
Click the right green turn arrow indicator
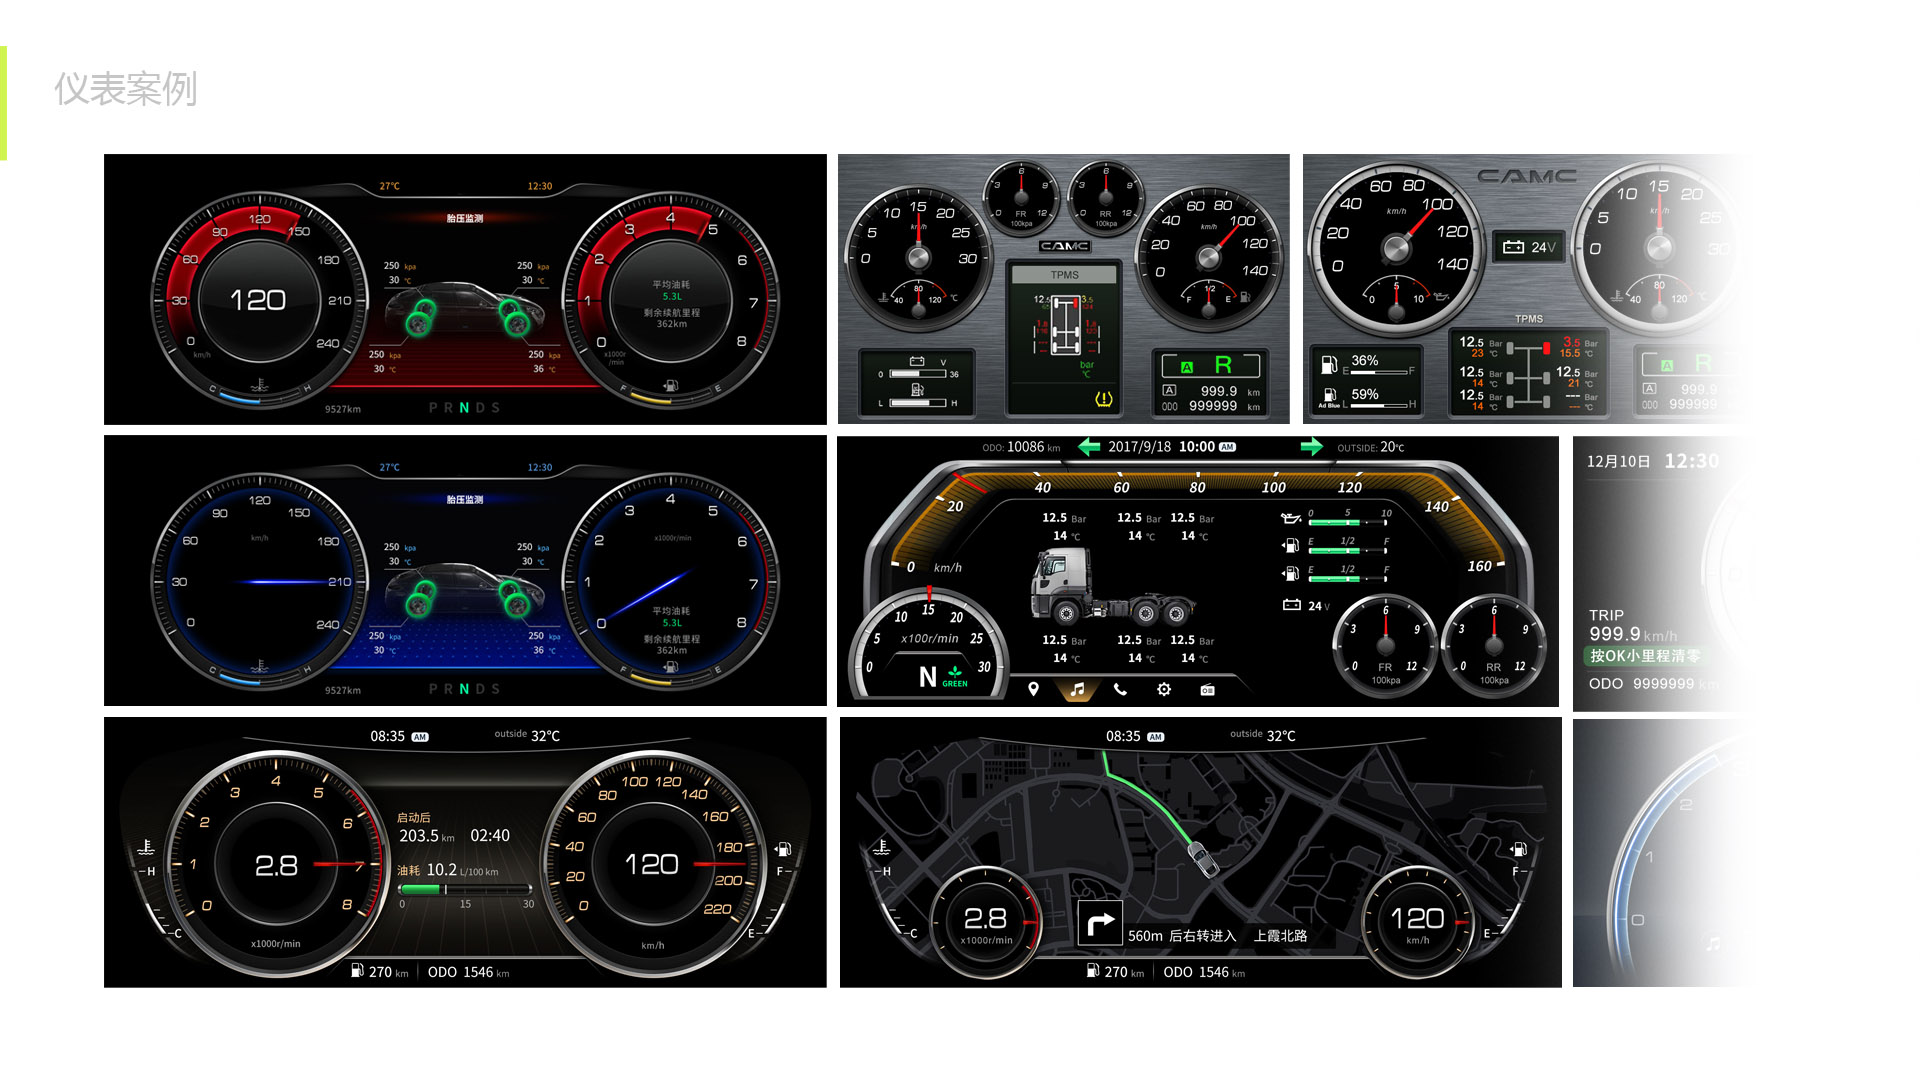point(1311,447)
